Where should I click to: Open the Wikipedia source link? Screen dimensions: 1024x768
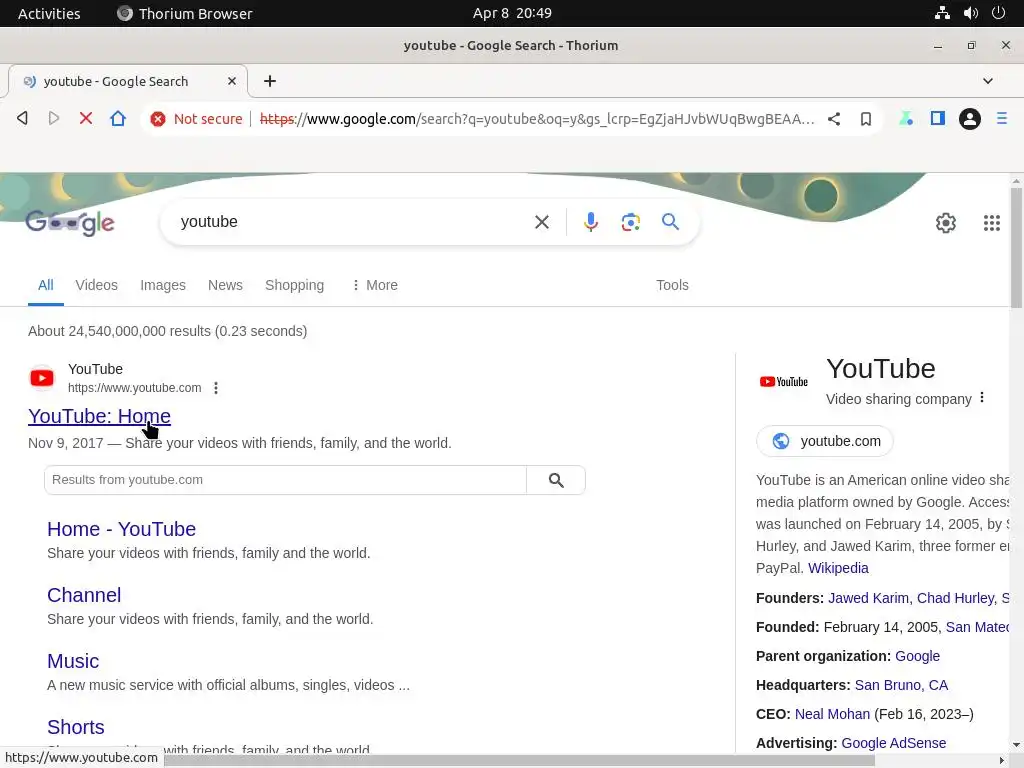point(838,568)
